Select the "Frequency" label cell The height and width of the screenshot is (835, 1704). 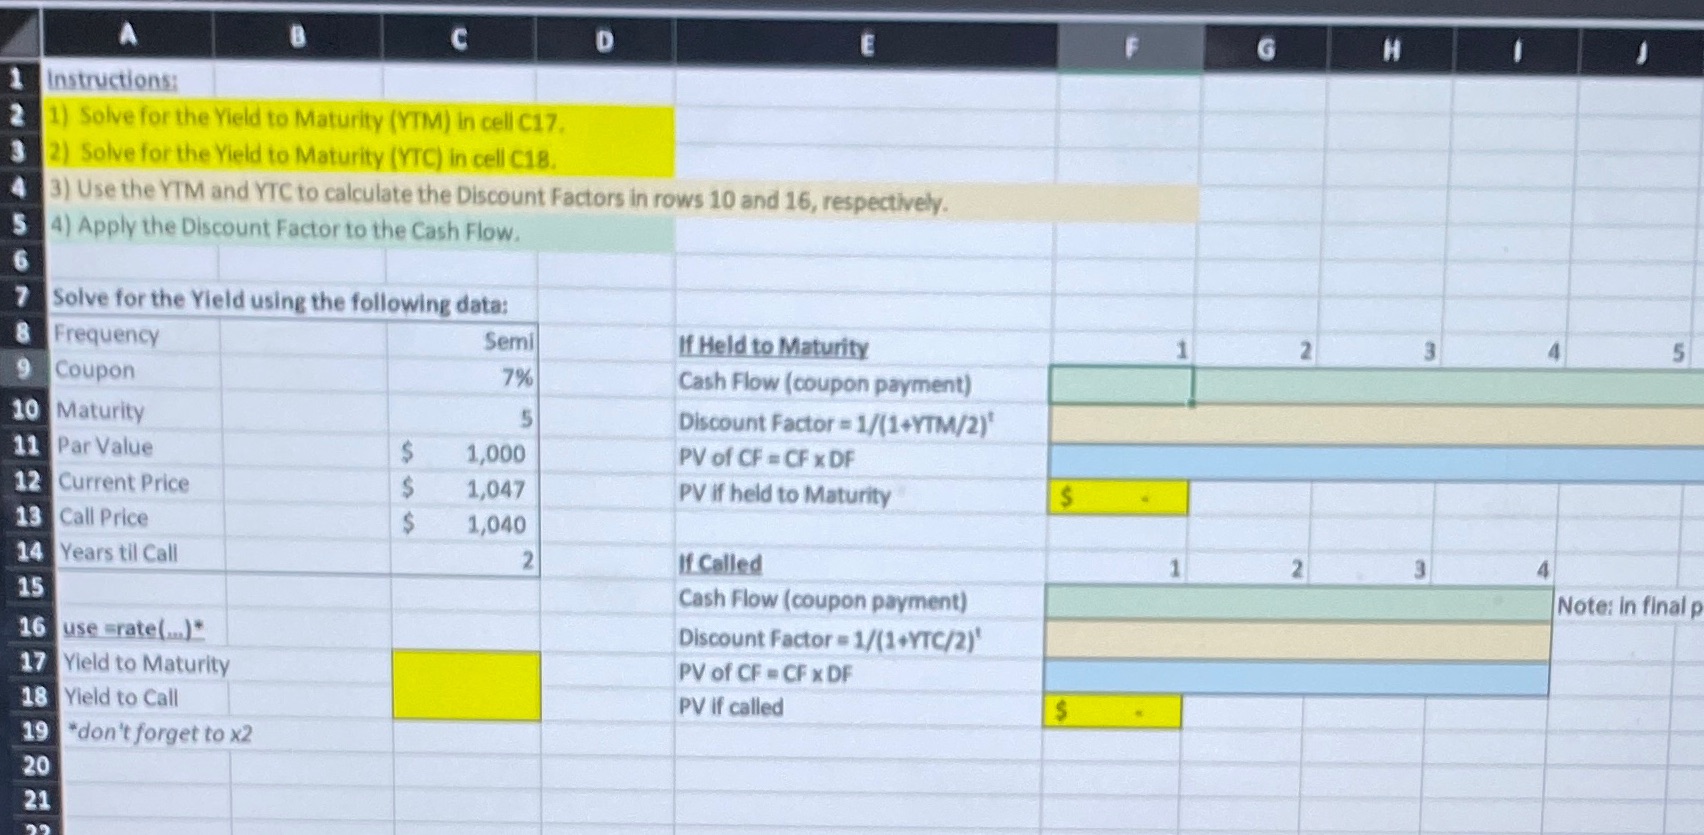click(x=106, y=334)
